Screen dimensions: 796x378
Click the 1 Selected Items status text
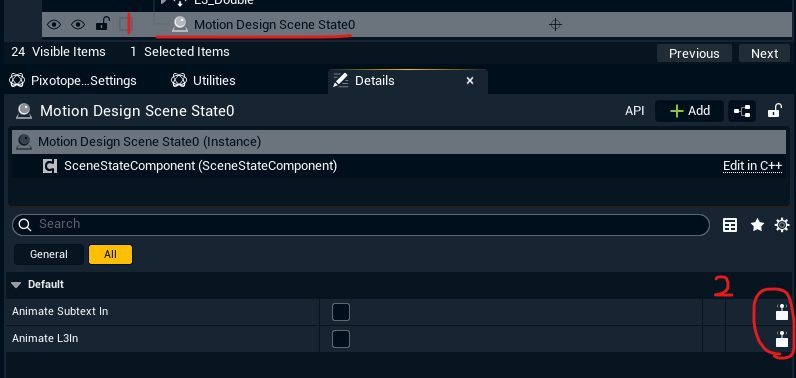tap(180, 52)
